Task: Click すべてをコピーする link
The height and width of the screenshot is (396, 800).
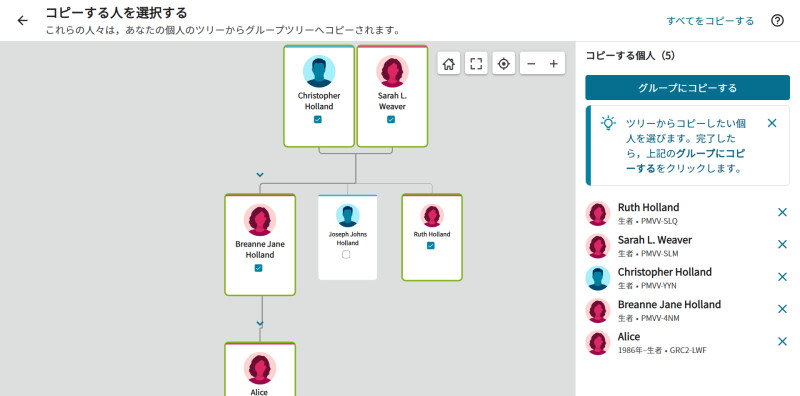Action: pyautogui.click(x=710, y=21)
